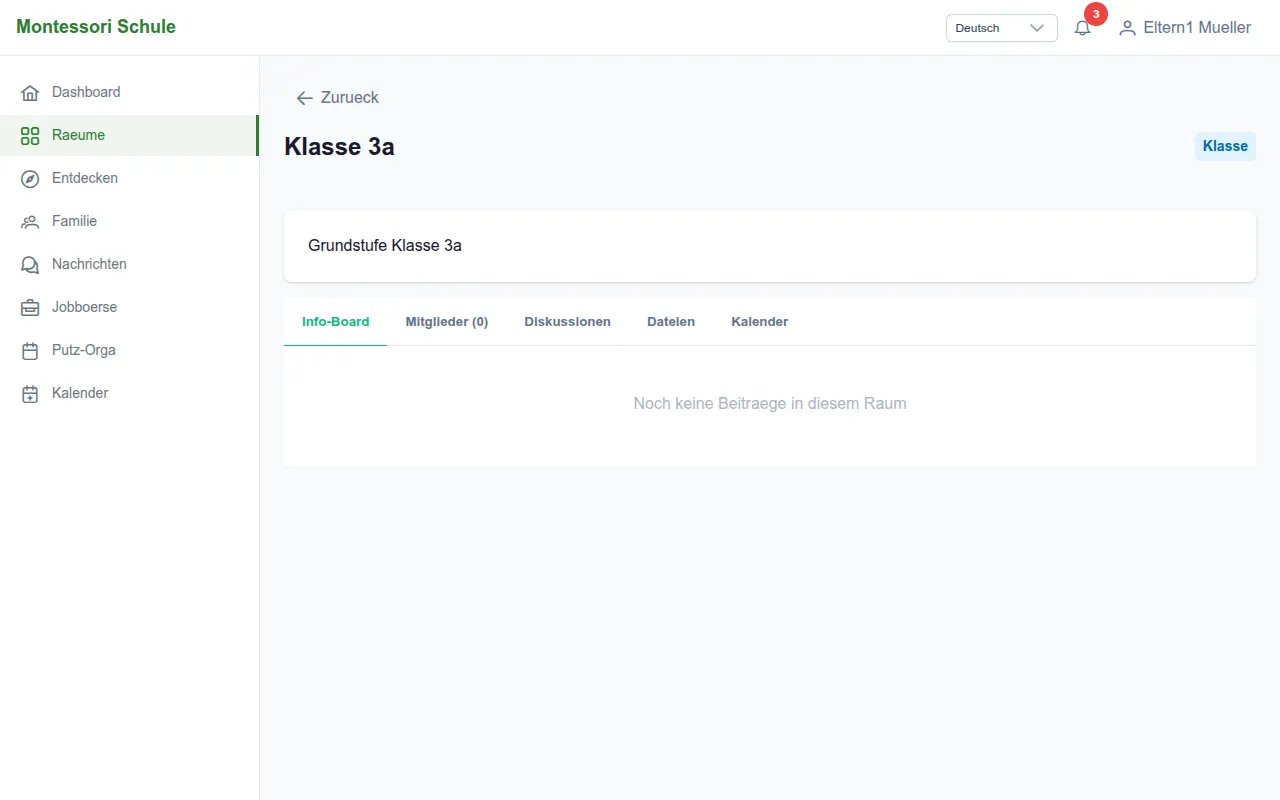Viewport: 1280px width, 800px height.
Task: Select the Raeume grid icon in sidebar
Action: [x=30, y=135]
